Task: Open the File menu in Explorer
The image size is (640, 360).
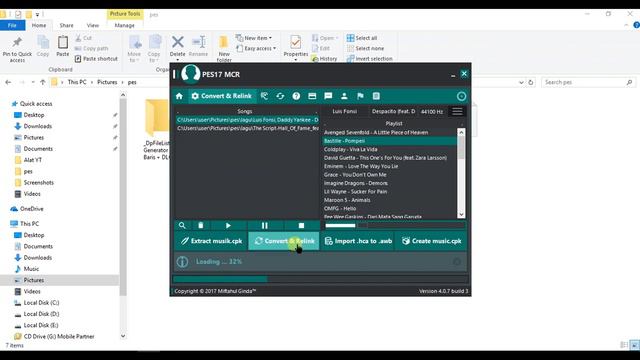Action: tap(12, 25)
